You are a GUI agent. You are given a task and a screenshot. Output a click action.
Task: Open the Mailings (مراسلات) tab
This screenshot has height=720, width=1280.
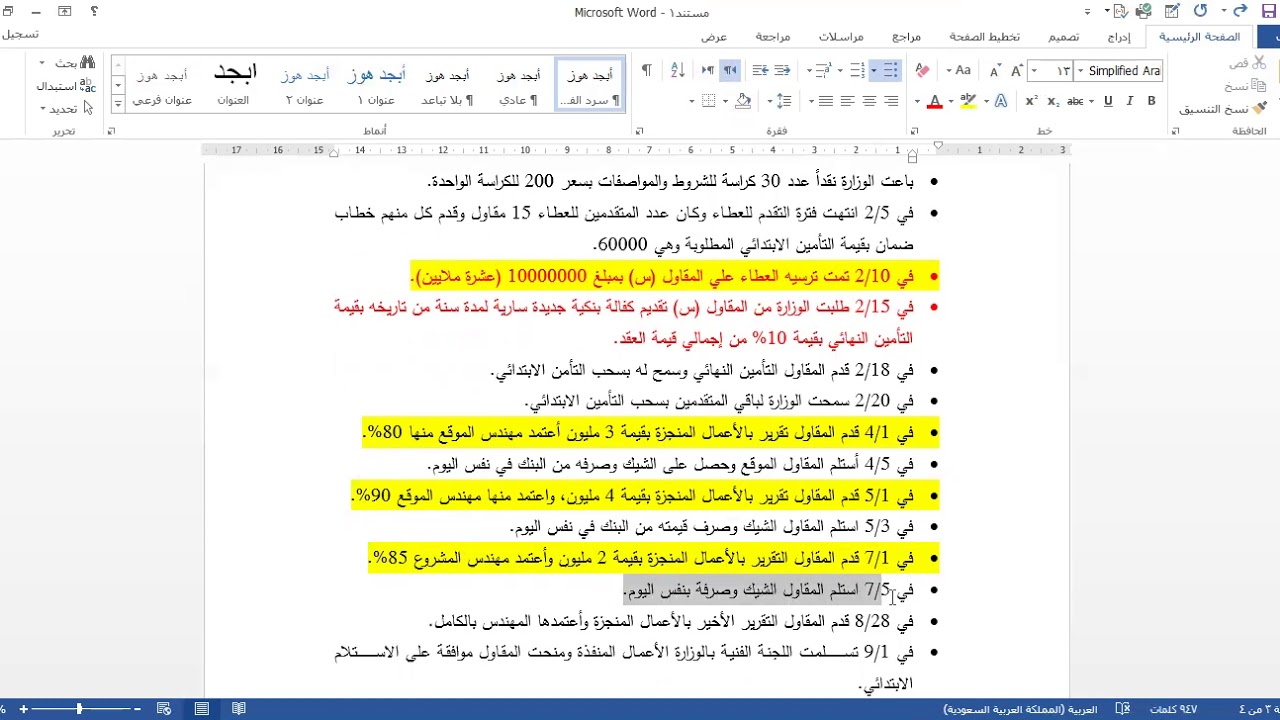[x=841, y=37]
